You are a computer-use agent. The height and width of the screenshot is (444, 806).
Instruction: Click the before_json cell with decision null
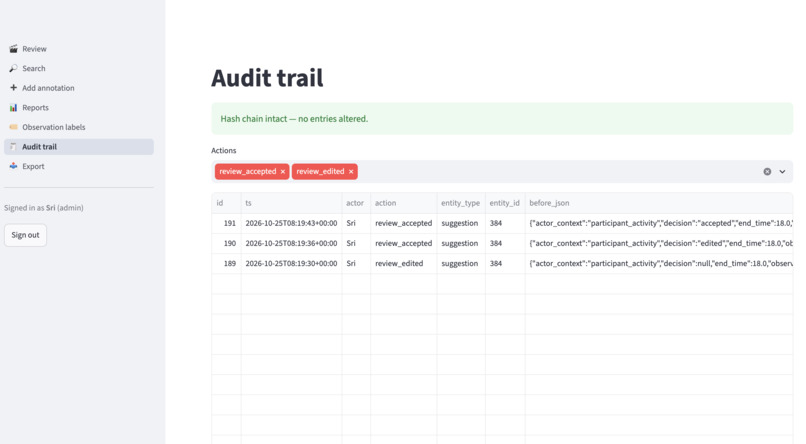click(659, 263)
